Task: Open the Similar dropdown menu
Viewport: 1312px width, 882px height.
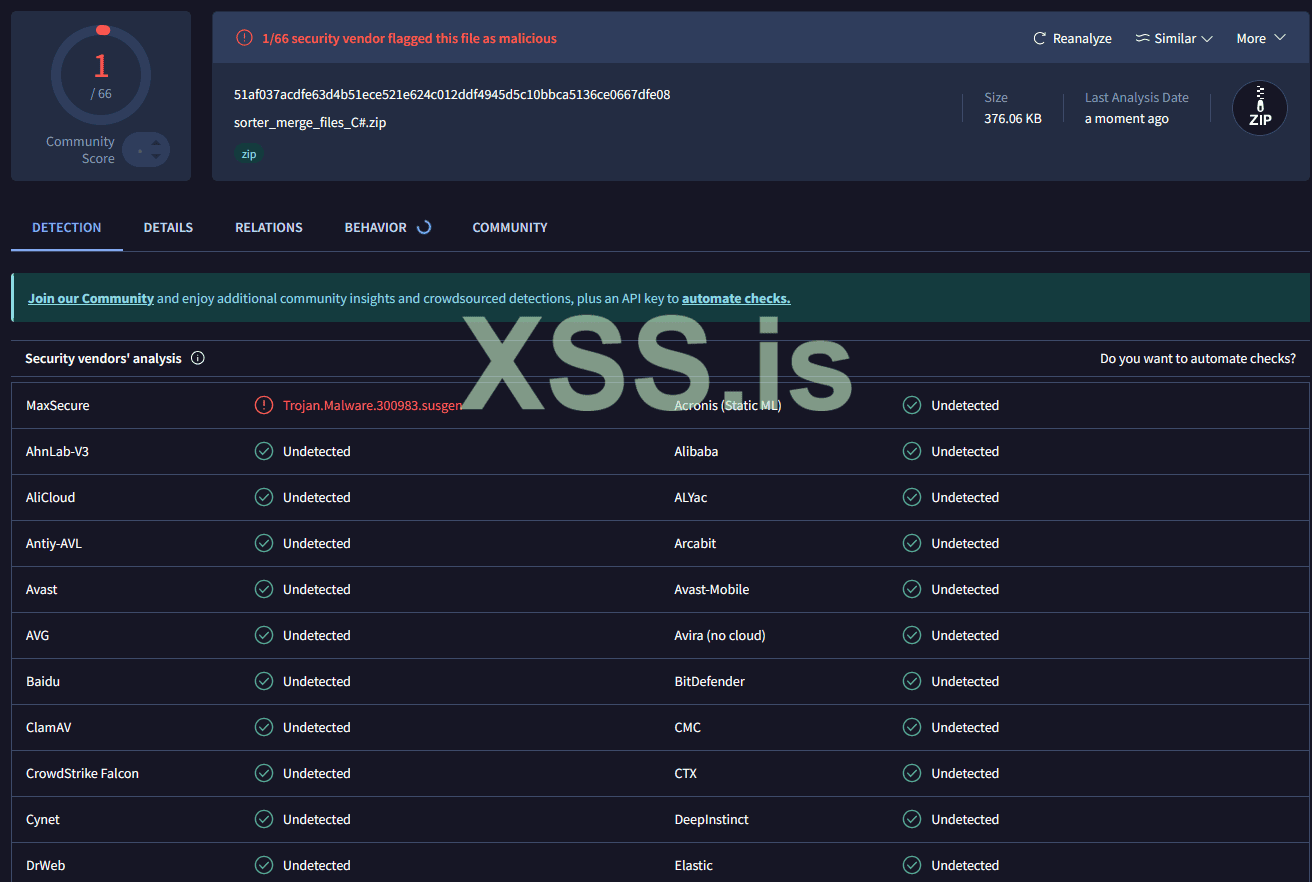Action: click(1174, 38)
